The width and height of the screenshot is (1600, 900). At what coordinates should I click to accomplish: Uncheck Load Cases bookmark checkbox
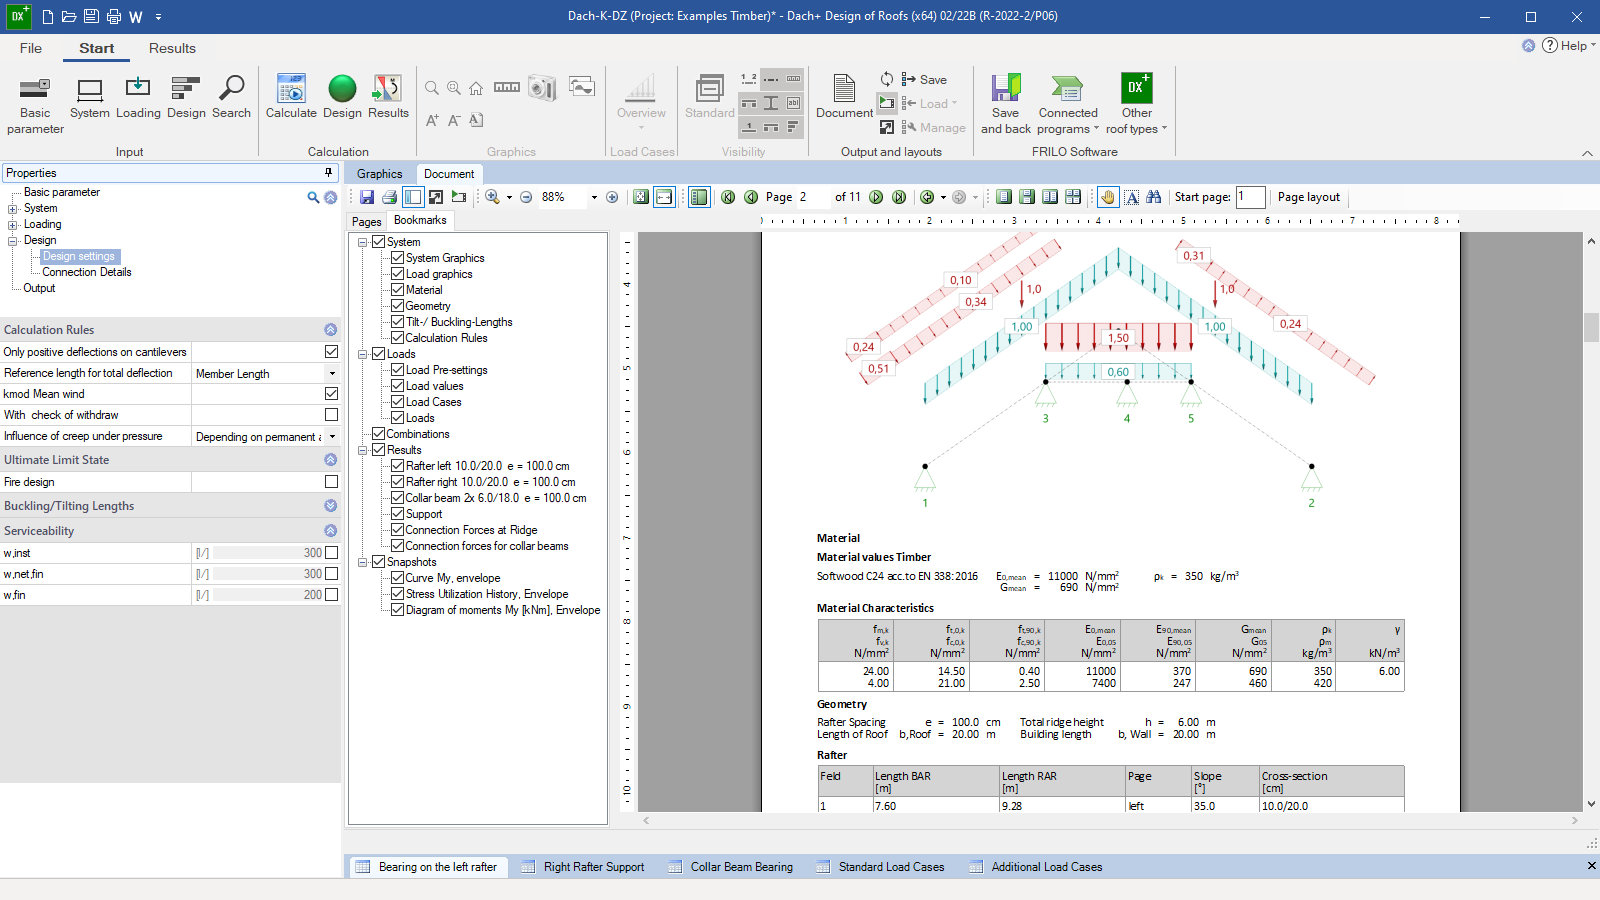(x=397, y=402)
